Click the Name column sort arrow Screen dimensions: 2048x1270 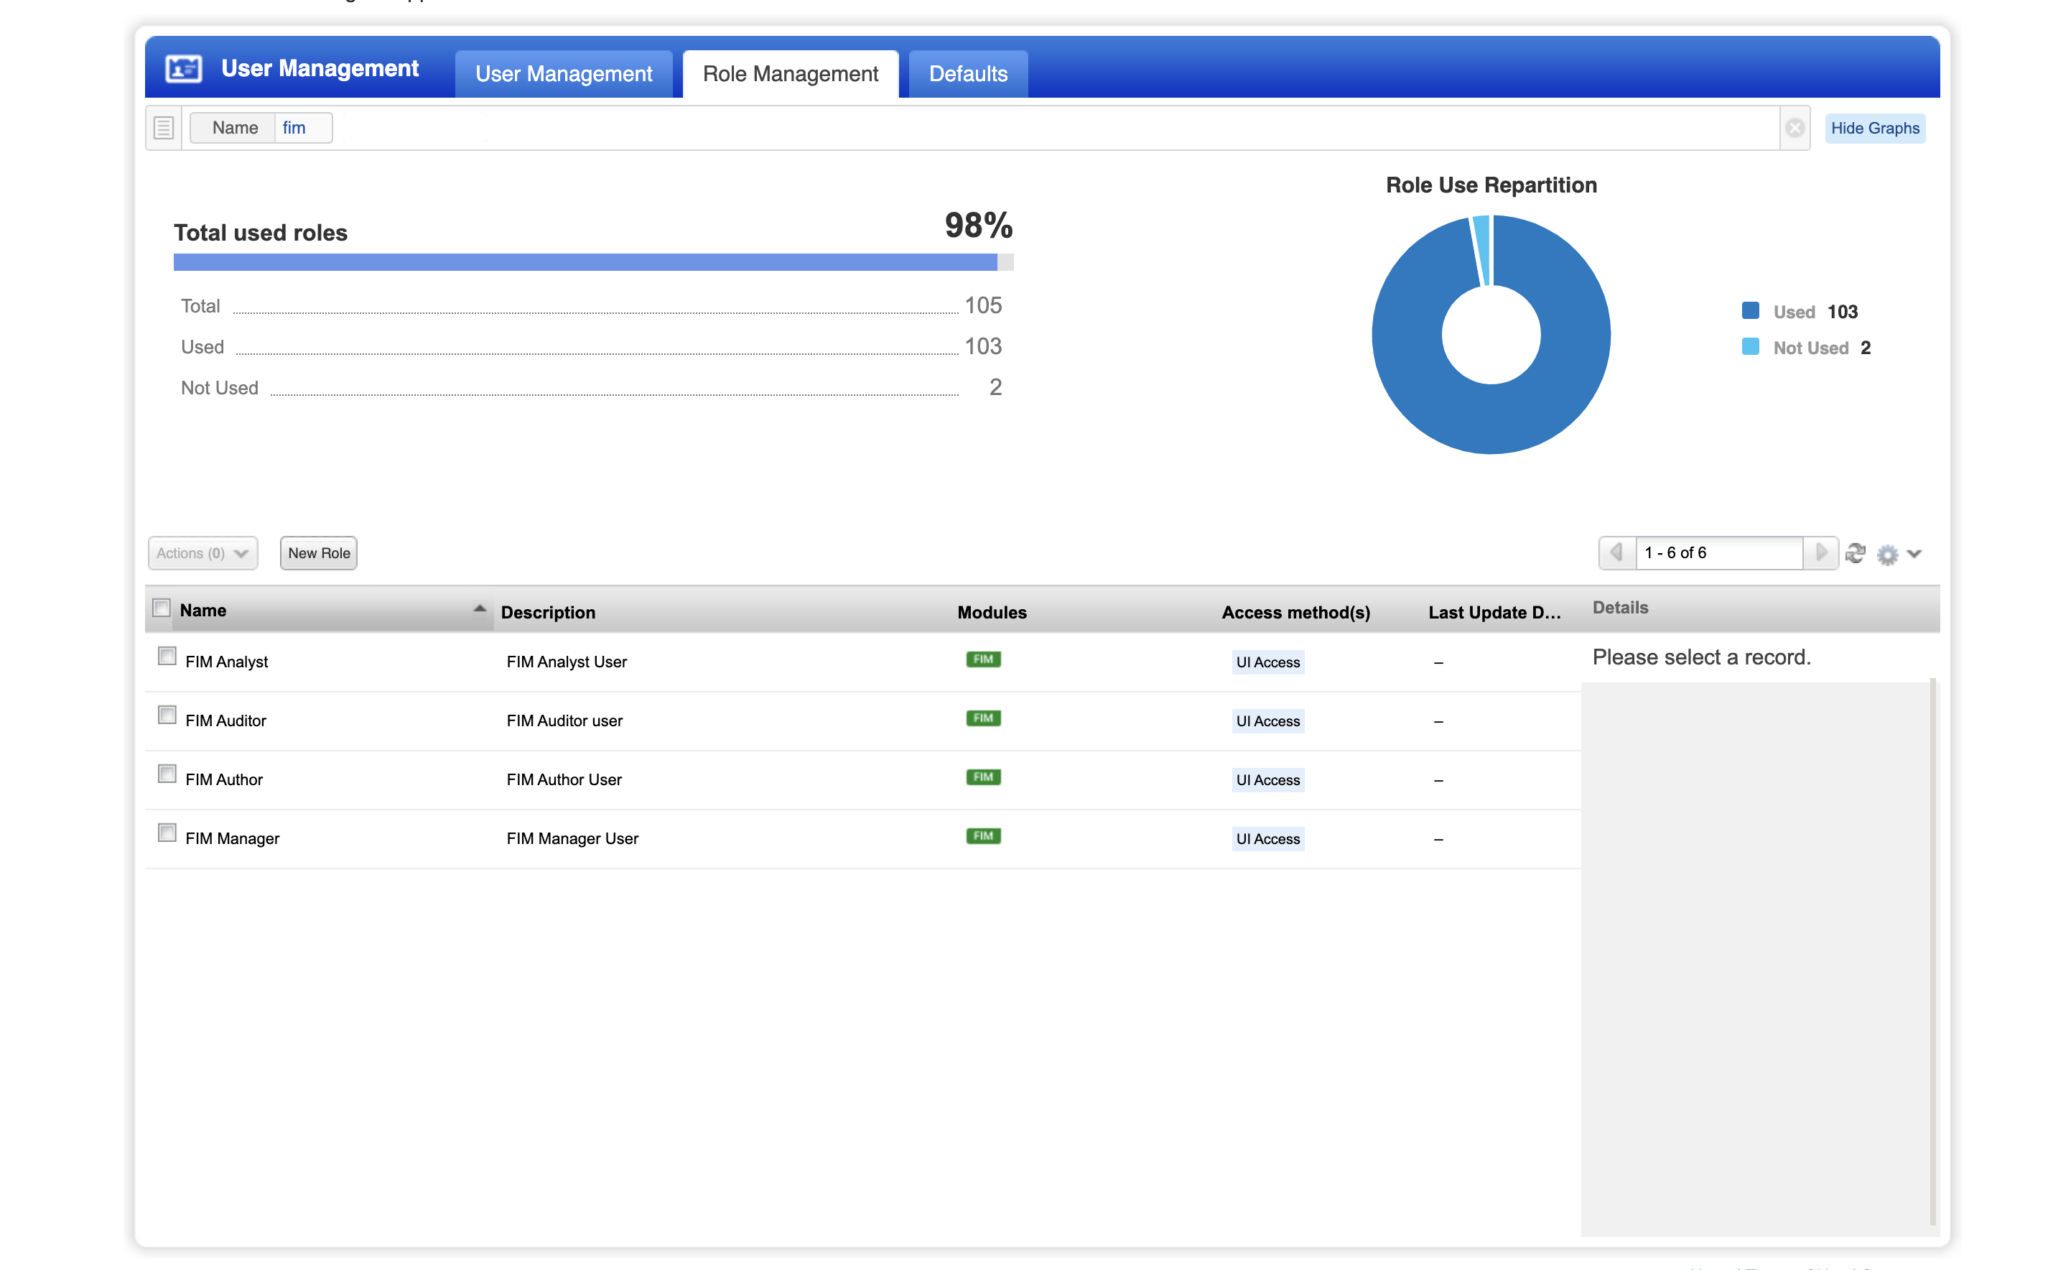[x=480, y=608]
